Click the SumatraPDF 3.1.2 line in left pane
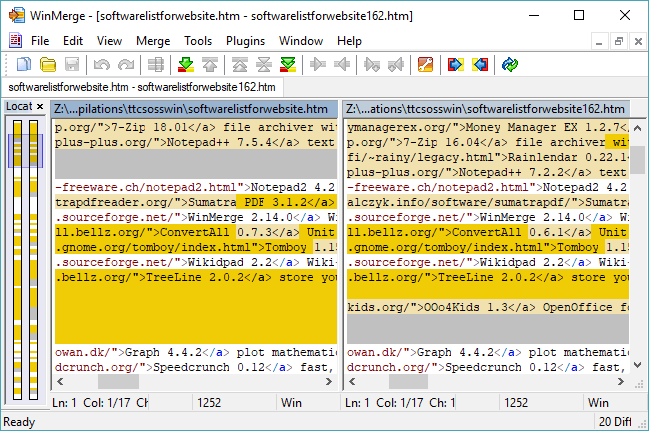Image resolution: width=649 pixels, height=431 pixels. (195, 202)
